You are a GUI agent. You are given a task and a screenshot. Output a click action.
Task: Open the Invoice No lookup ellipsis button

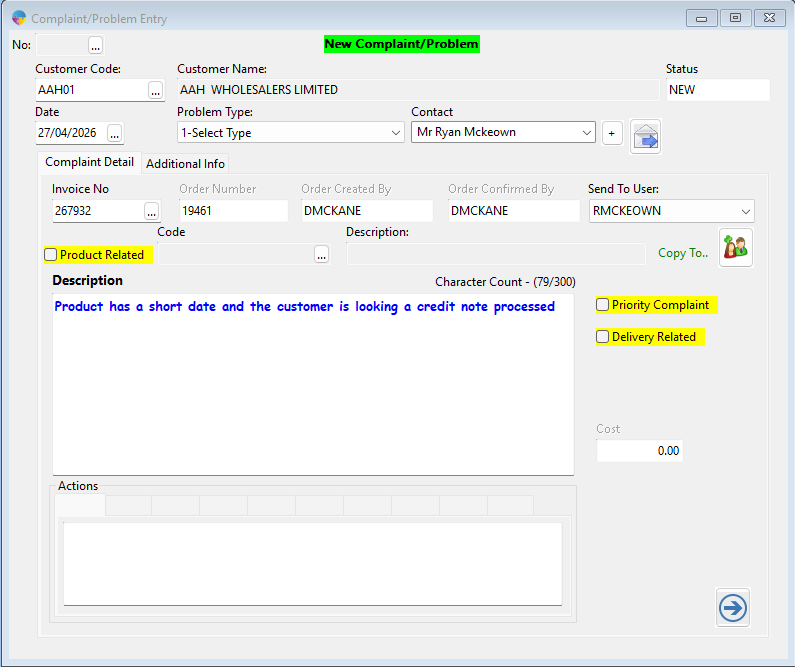point(151,211)
